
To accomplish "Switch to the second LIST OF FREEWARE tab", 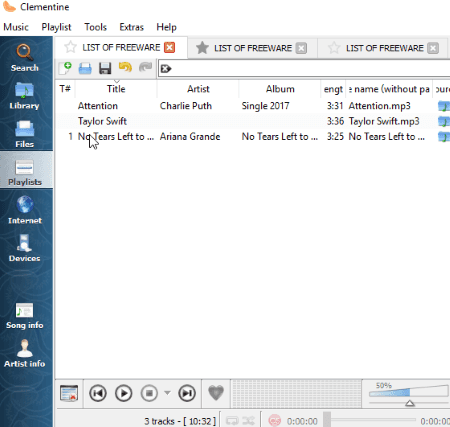I will coord(253,48).
